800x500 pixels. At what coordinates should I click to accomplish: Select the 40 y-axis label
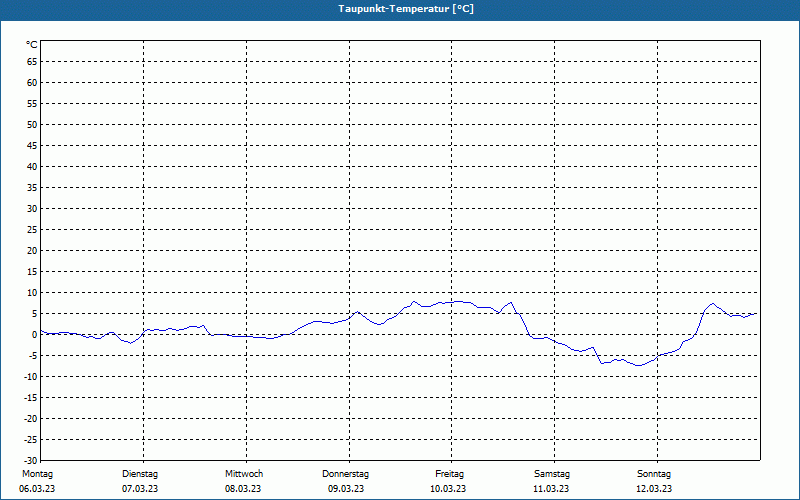click(x=32, y=166)
